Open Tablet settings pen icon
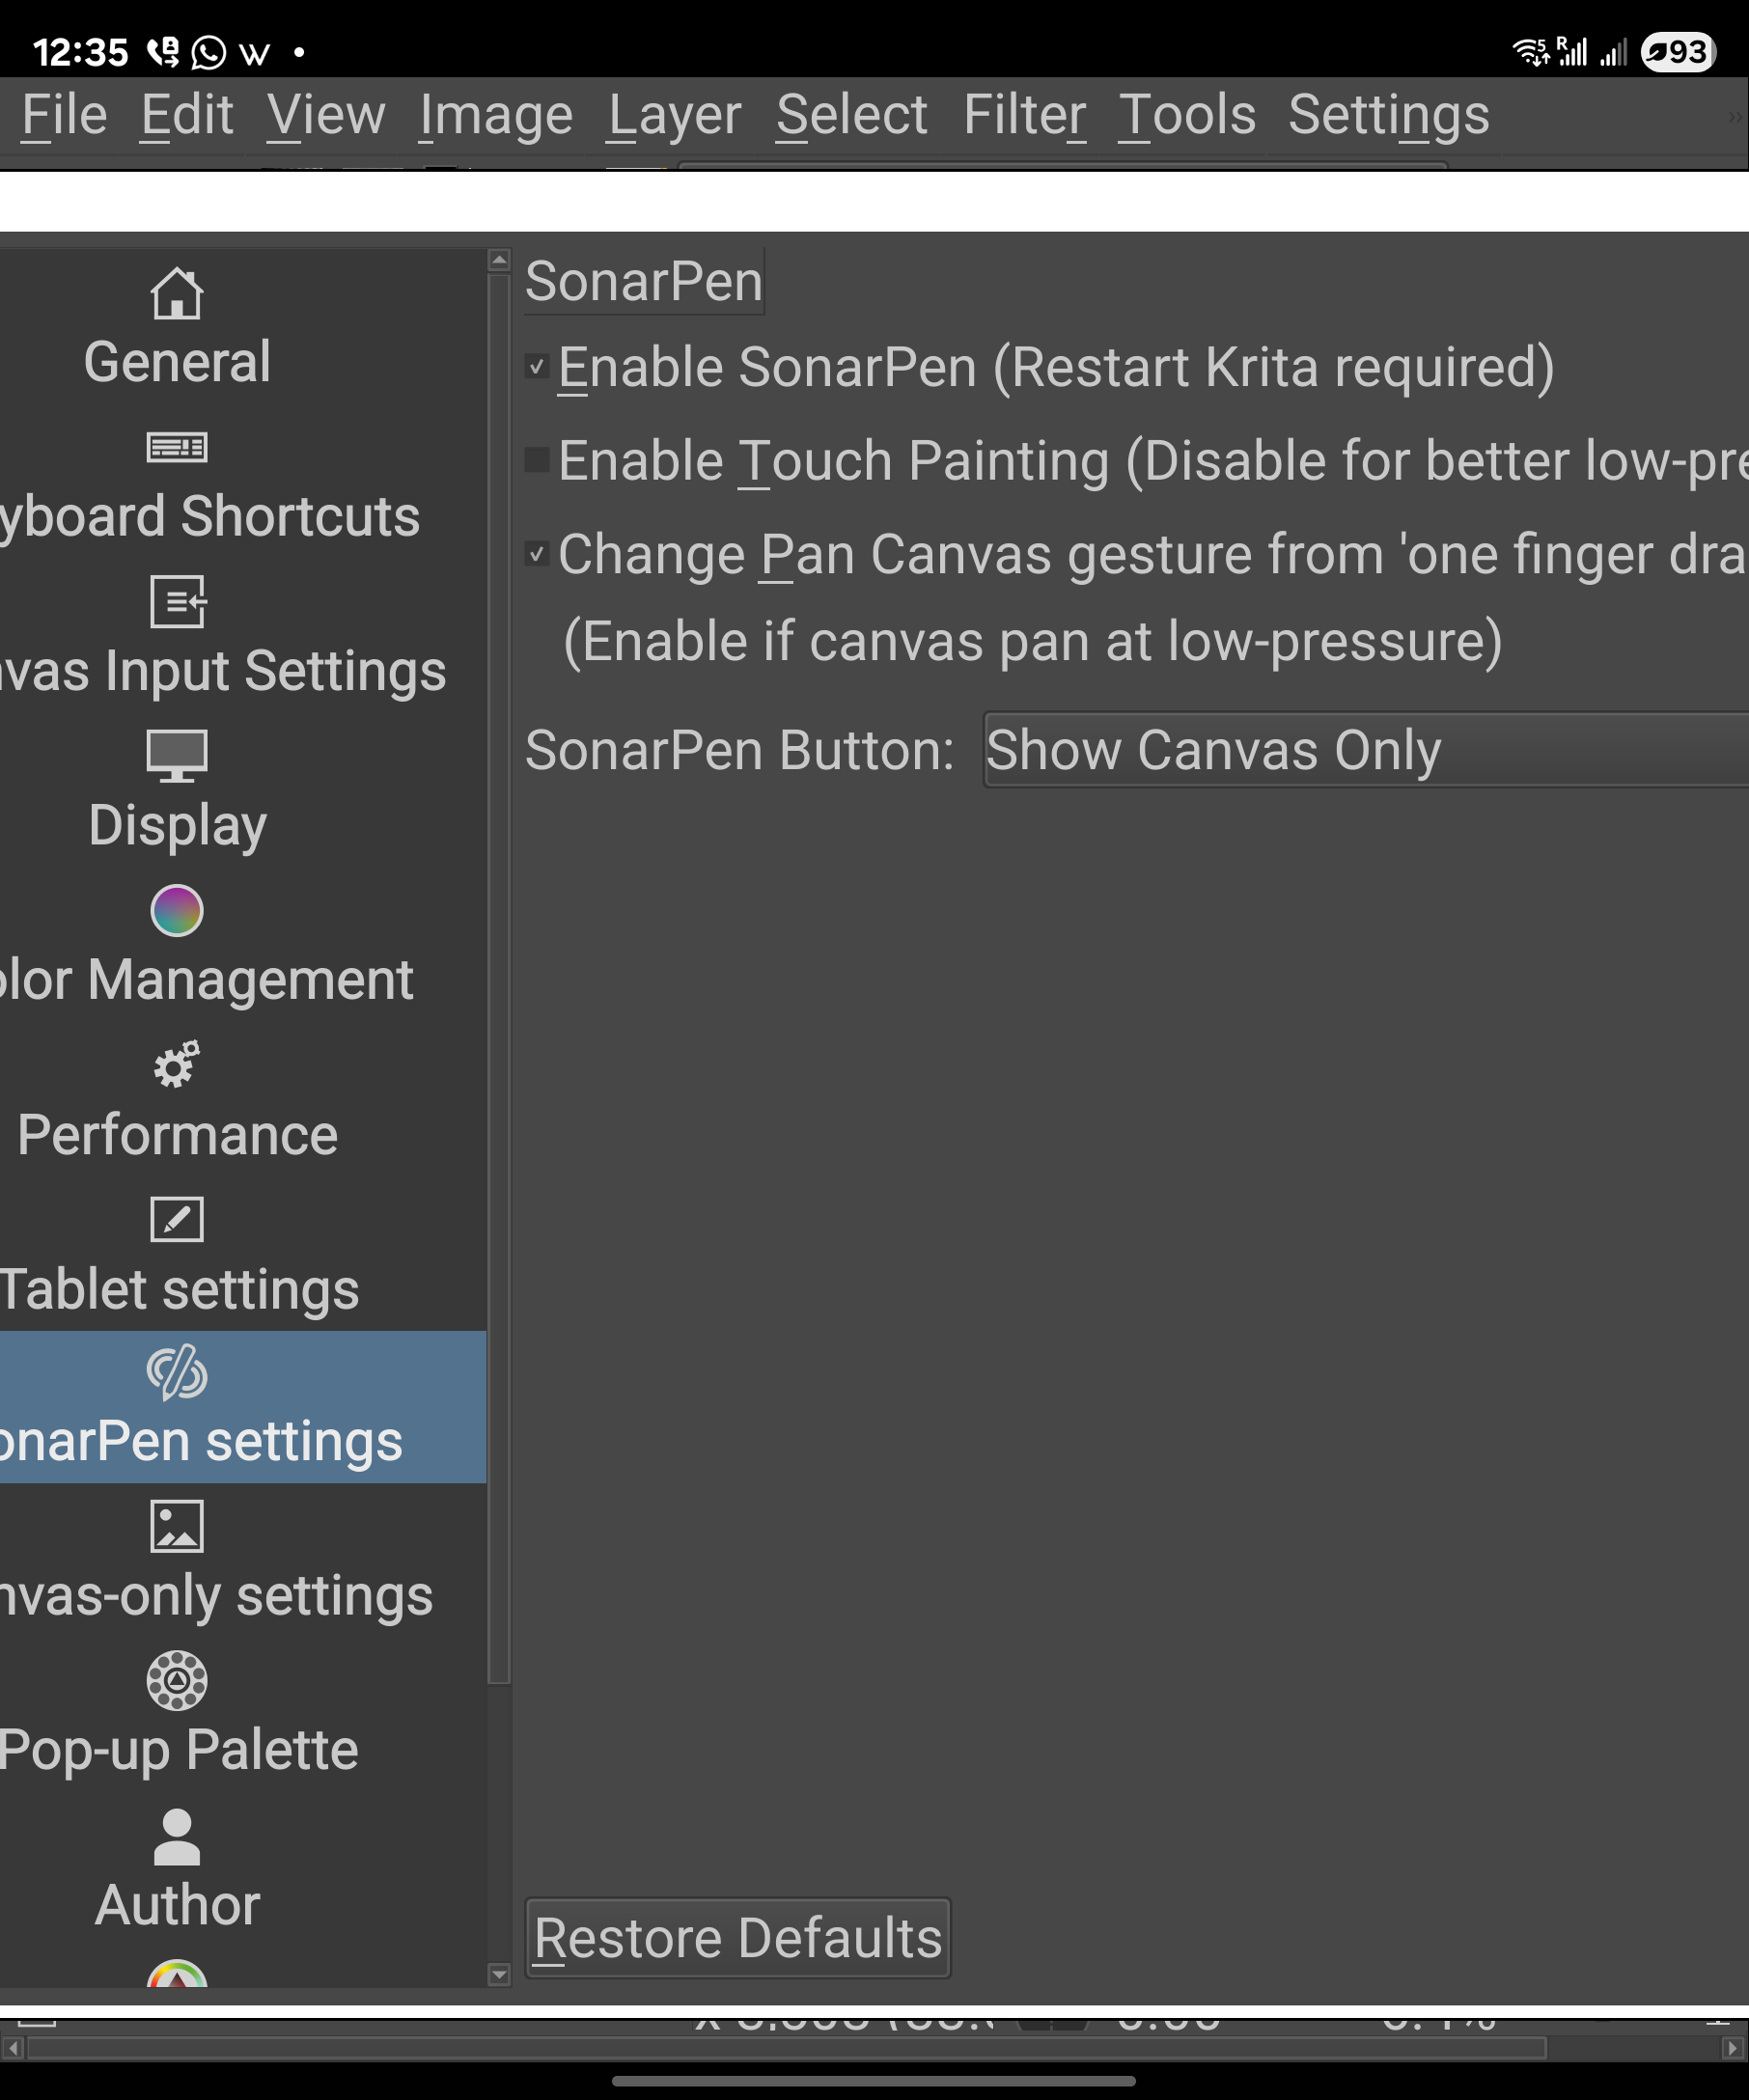 pyautogui.click(x=177, y=1219)
